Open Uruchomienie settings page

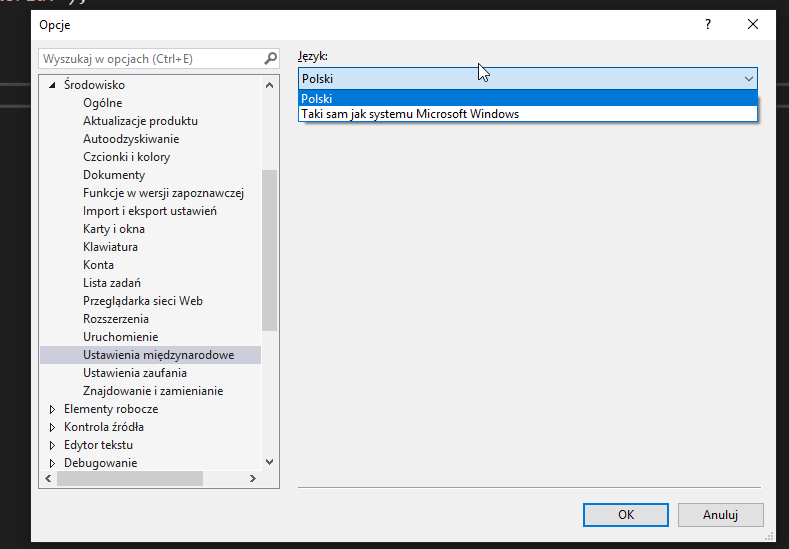(120, 337)
